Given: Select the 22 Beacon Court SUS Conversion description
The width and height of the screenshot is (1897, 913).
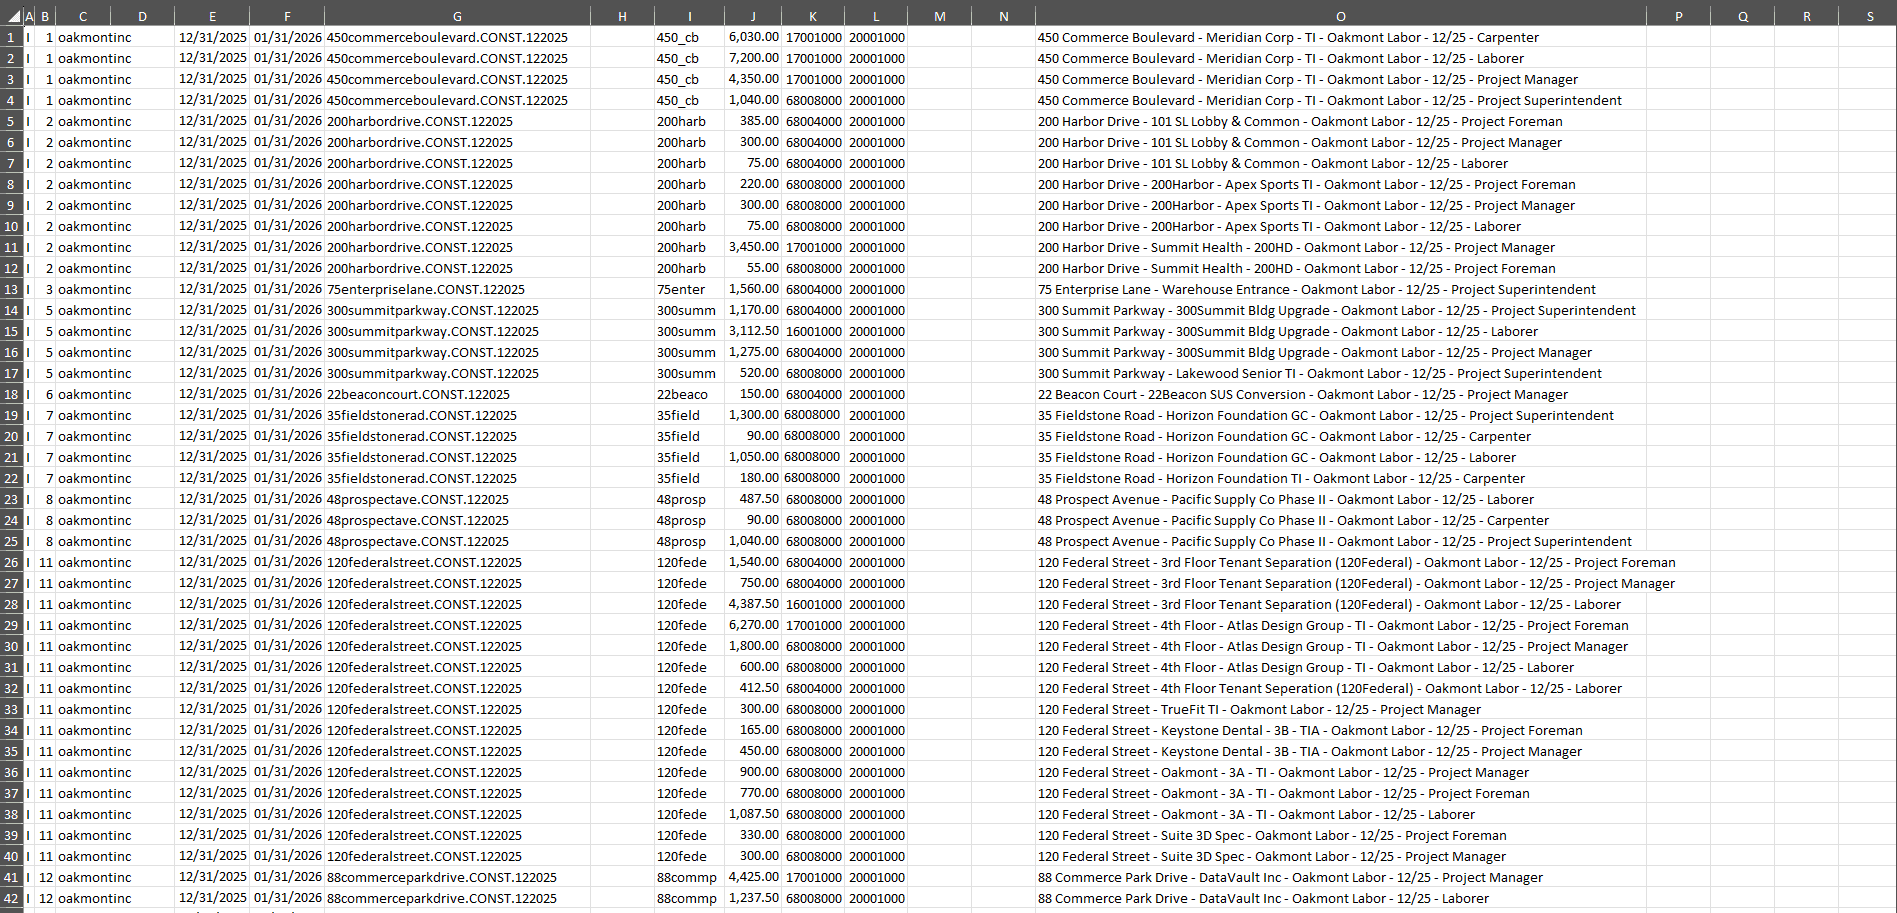Looking at the screenshot, I should tap(1340, 394).
